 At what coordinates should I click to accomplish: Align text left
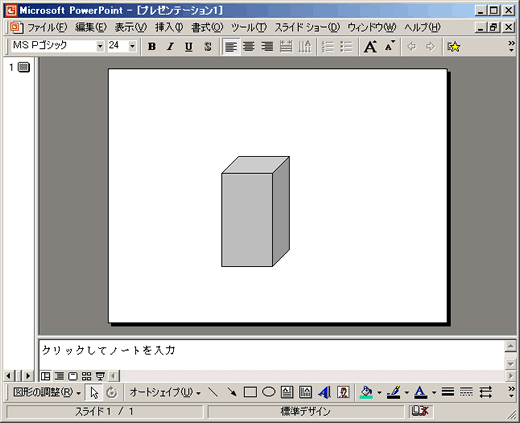tap(231, 47)
